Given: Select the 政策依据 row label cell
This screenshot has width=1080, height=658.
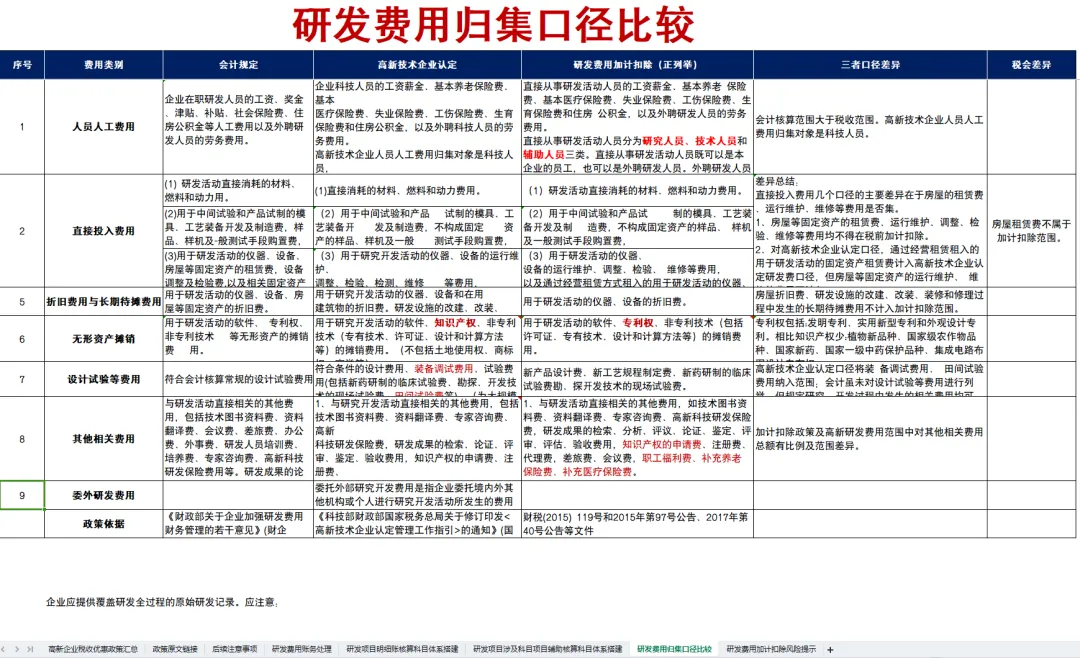Looking at the screenshot, I should [x=104, y=524].
